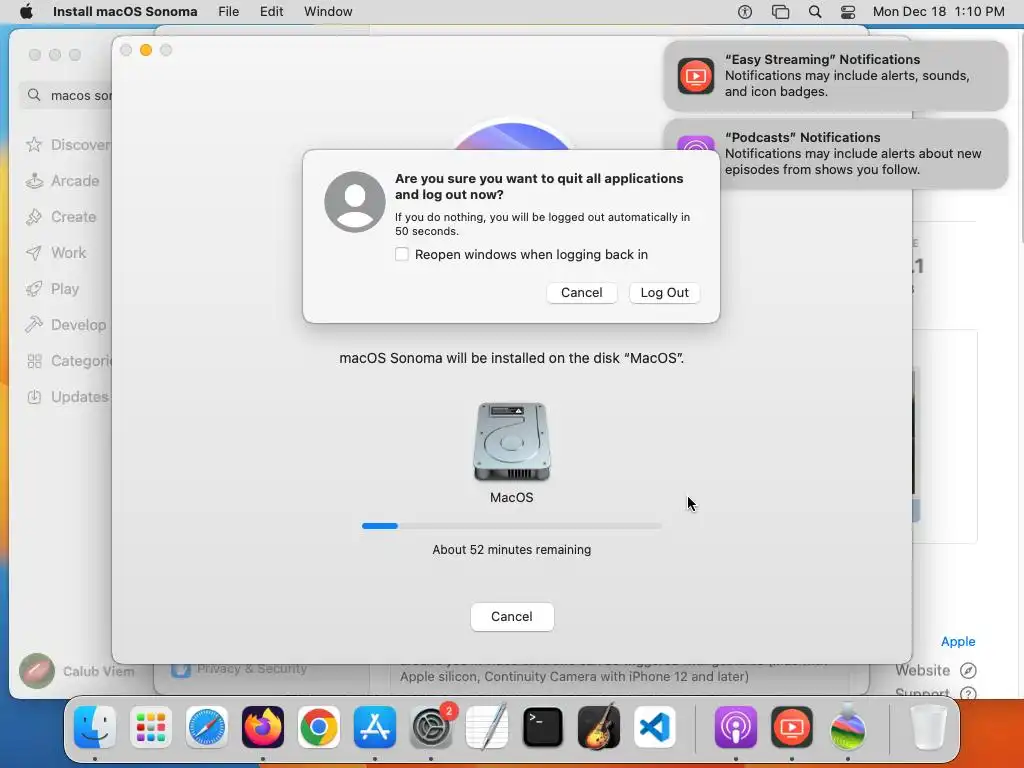Open Launchpad from the Dock
Screen dimensions: 1024x768
151,727
